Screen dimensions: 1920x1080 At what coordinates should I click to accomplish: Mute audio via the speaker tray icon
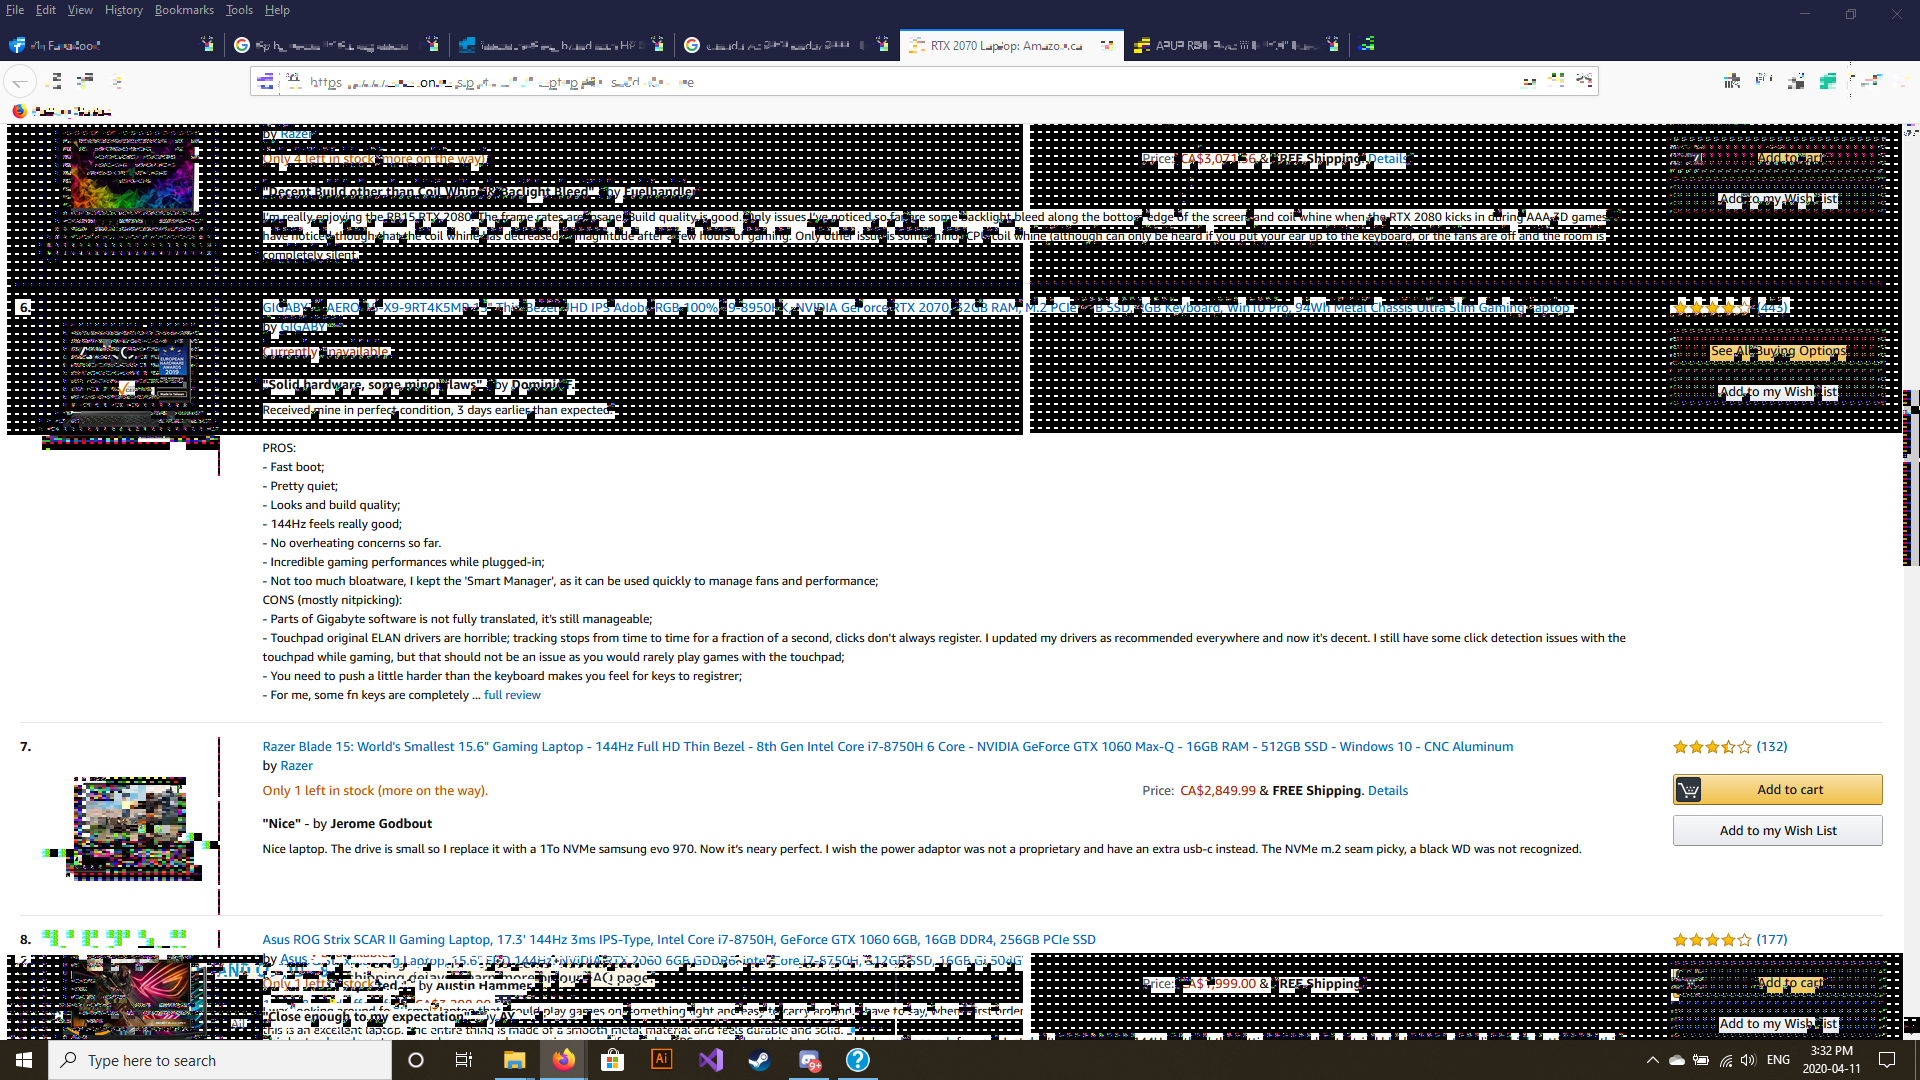1747,1061
